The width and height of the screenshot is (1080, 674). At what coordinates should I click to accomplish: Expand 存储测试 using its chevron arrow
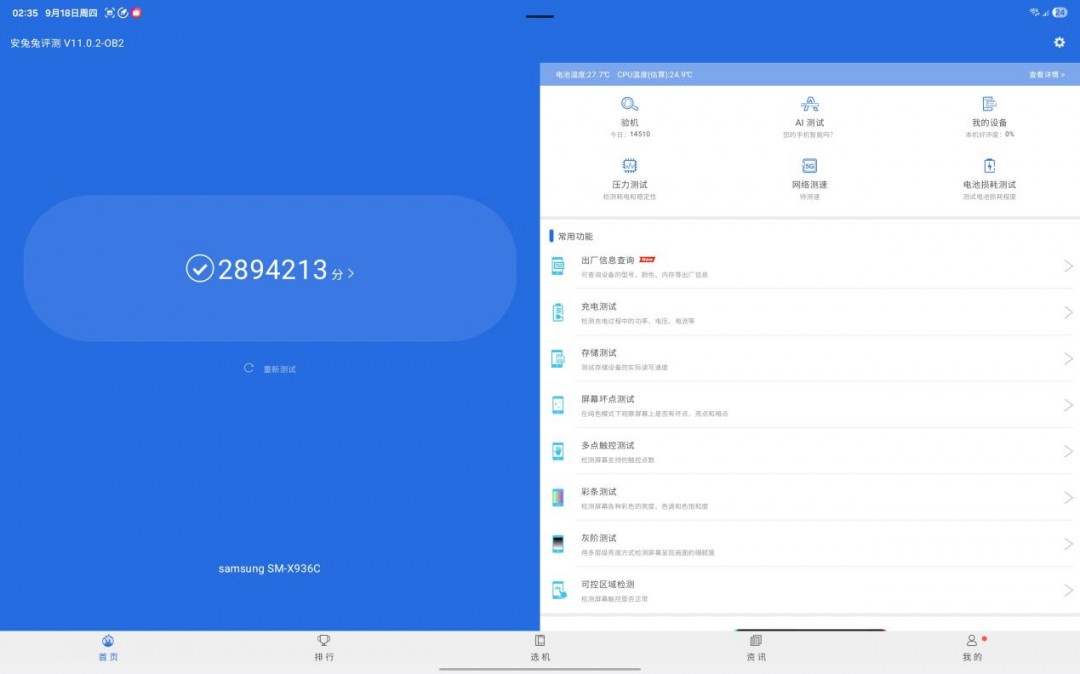1068,359
